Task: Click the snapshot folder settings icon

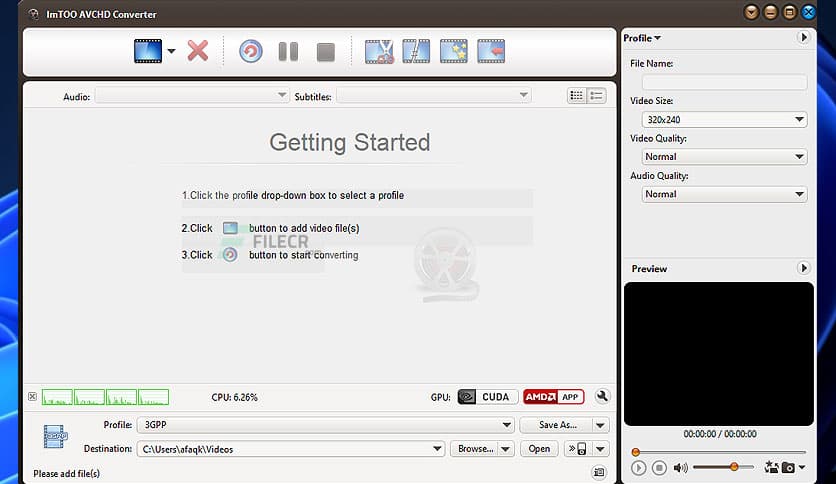Action: tap(771, 468)
